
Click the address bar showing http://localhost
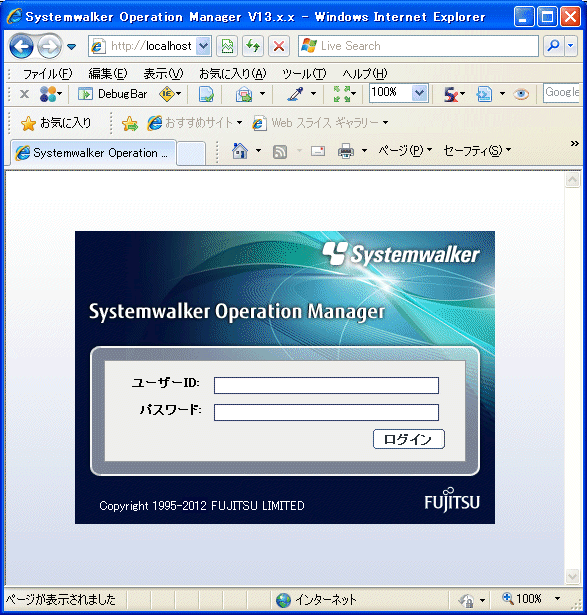click(x=143, y=46)
